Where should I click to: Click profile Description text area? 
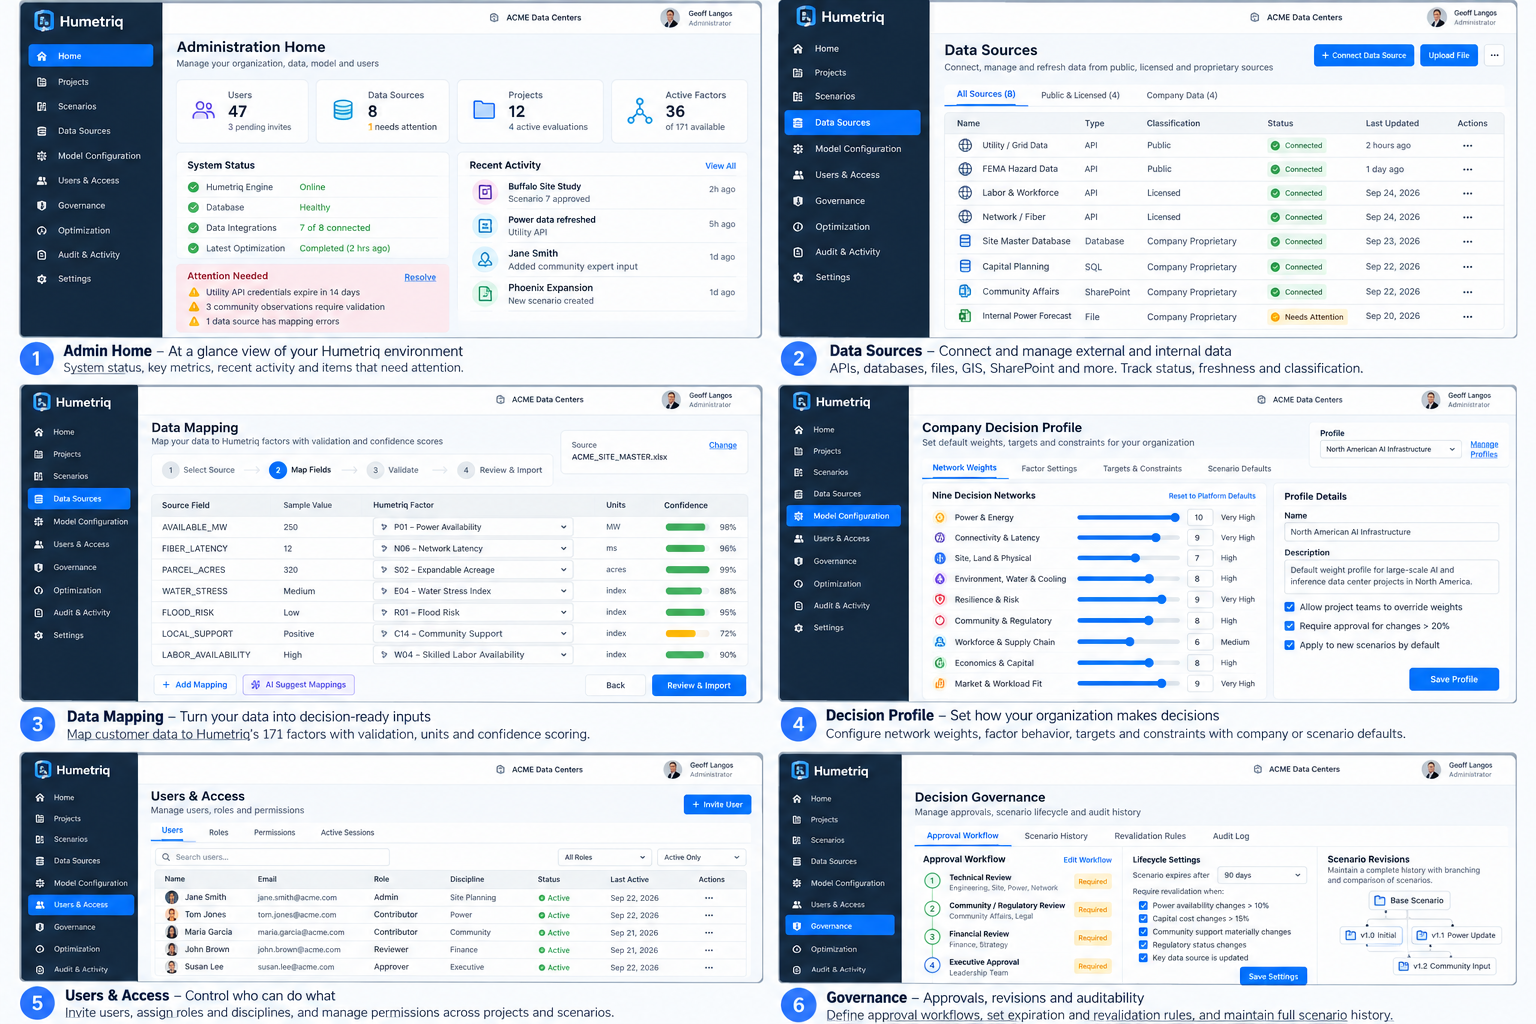click(x=1391, y=576)
